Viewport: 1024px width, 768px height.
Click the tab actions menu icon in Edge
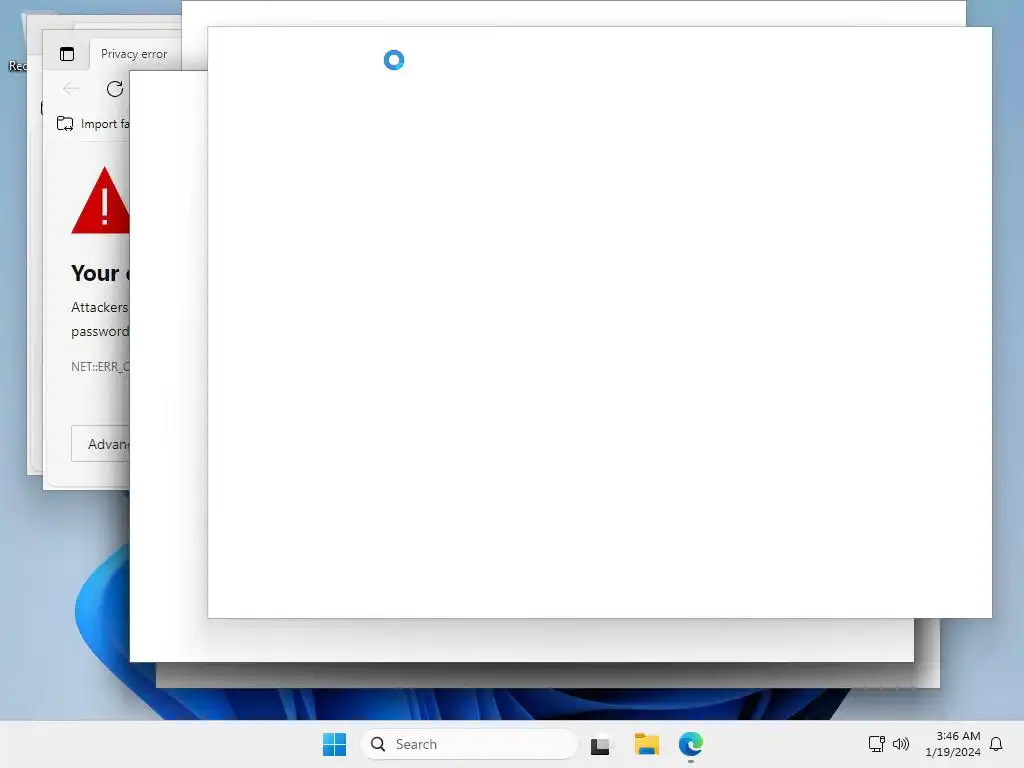tap(67, 54)
